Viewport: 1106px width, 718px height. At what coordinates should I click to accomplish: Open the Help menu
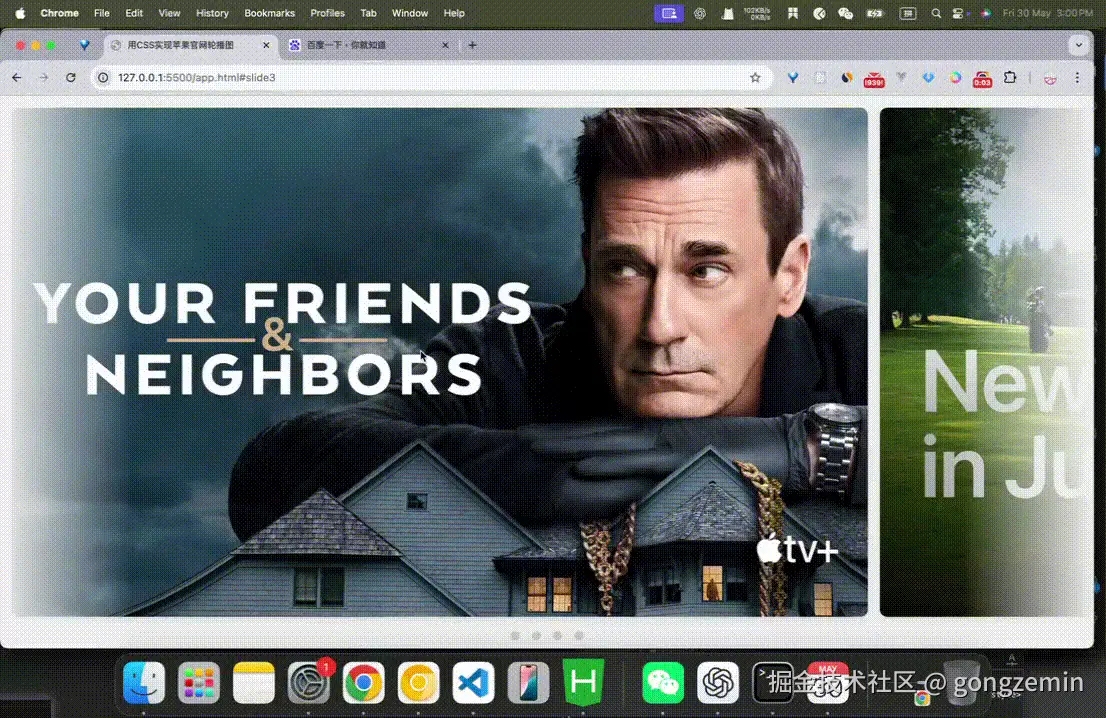click(x=454, y=13)
